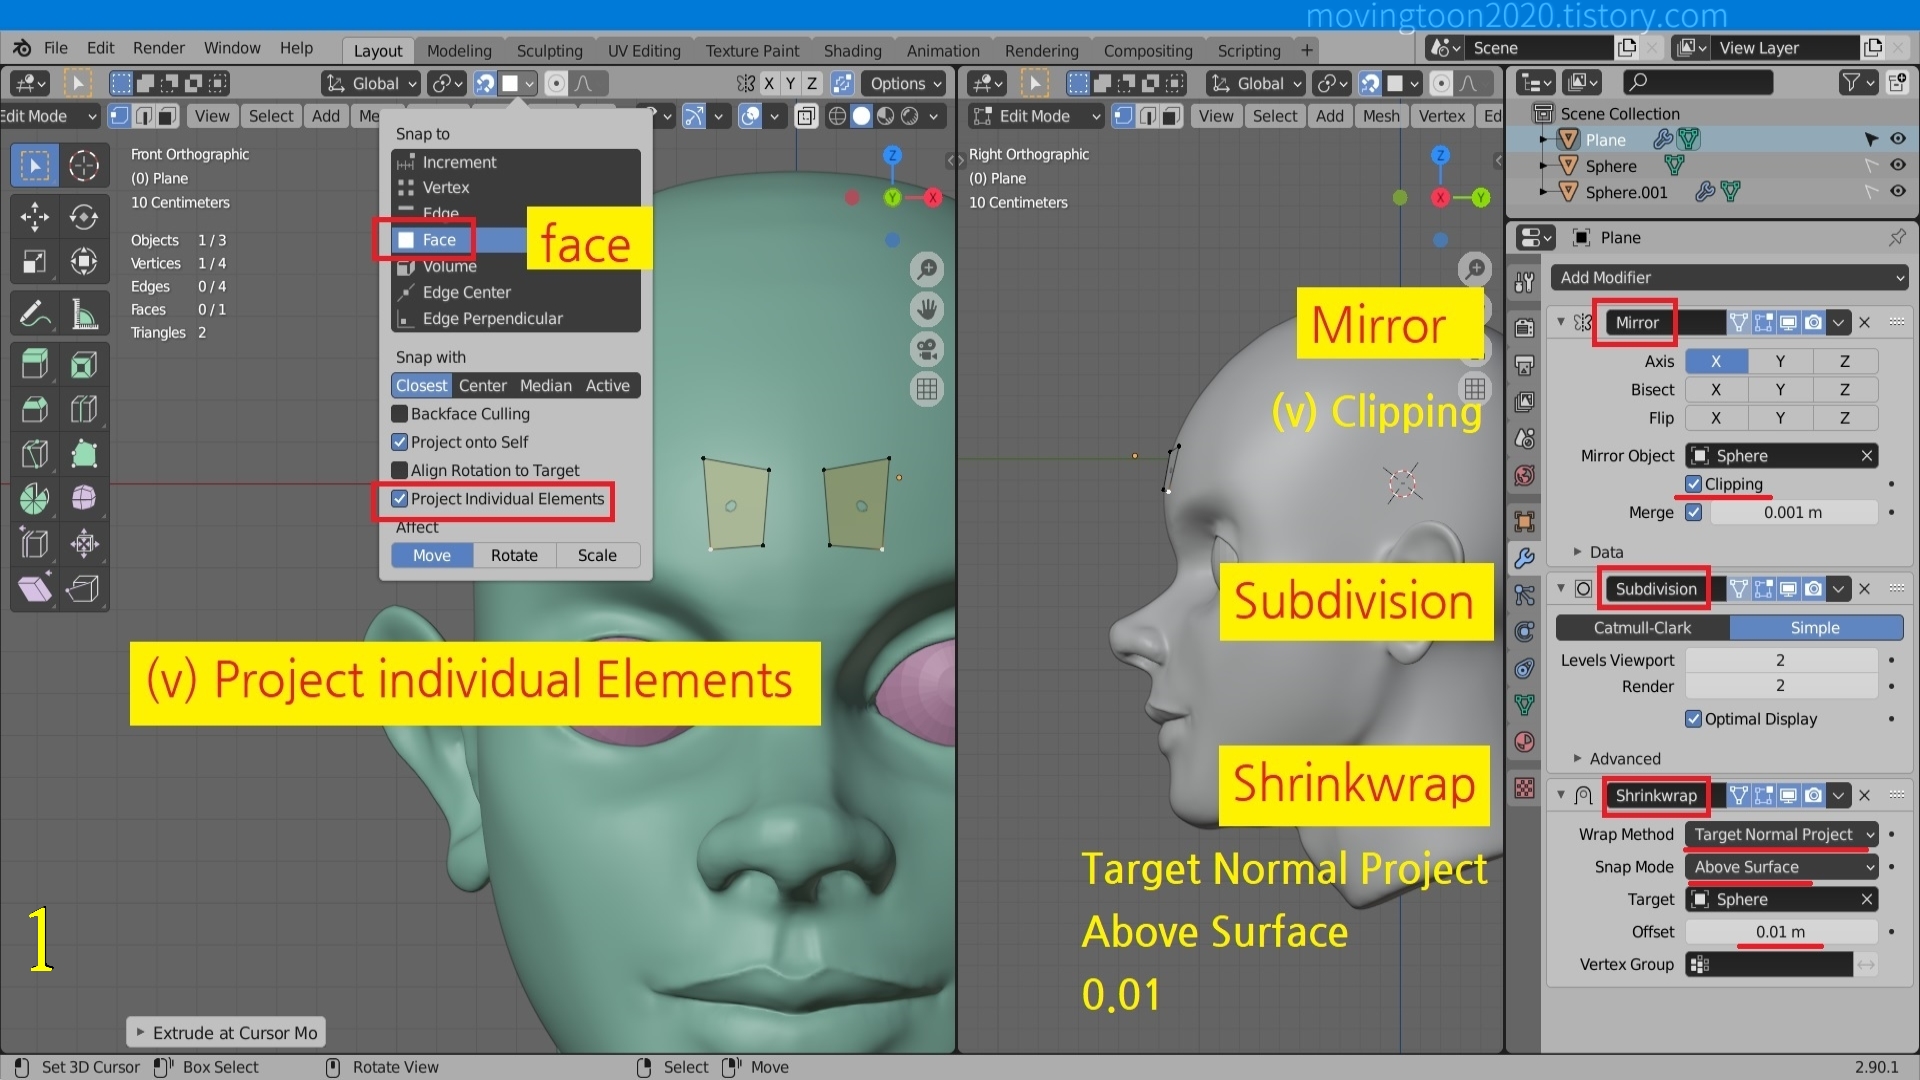Viewport: 1920px width, 1080px height.
Task: Click the Vertex Group input field
Action: (x=1768, y=965)
